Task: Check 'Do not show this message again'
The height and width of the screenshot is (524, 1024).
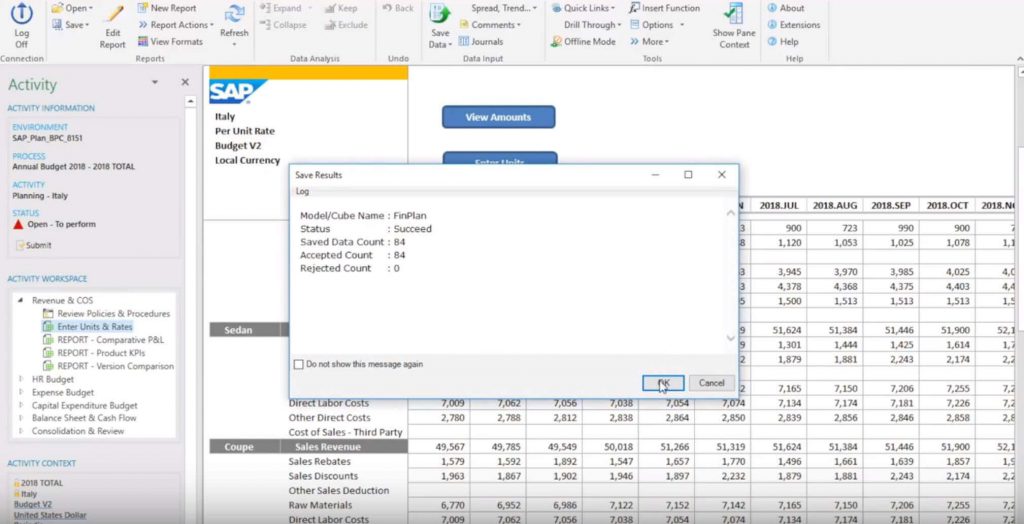Action: 298,364
